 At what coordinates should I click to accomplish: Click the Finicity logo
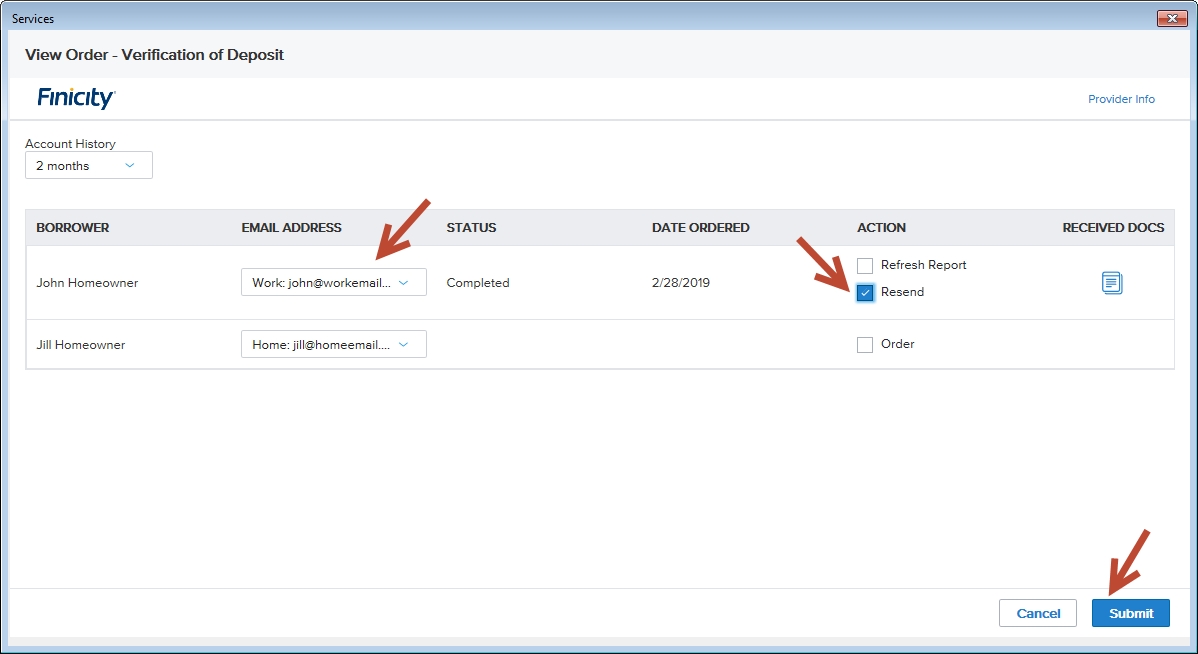(x=76, y=98)
